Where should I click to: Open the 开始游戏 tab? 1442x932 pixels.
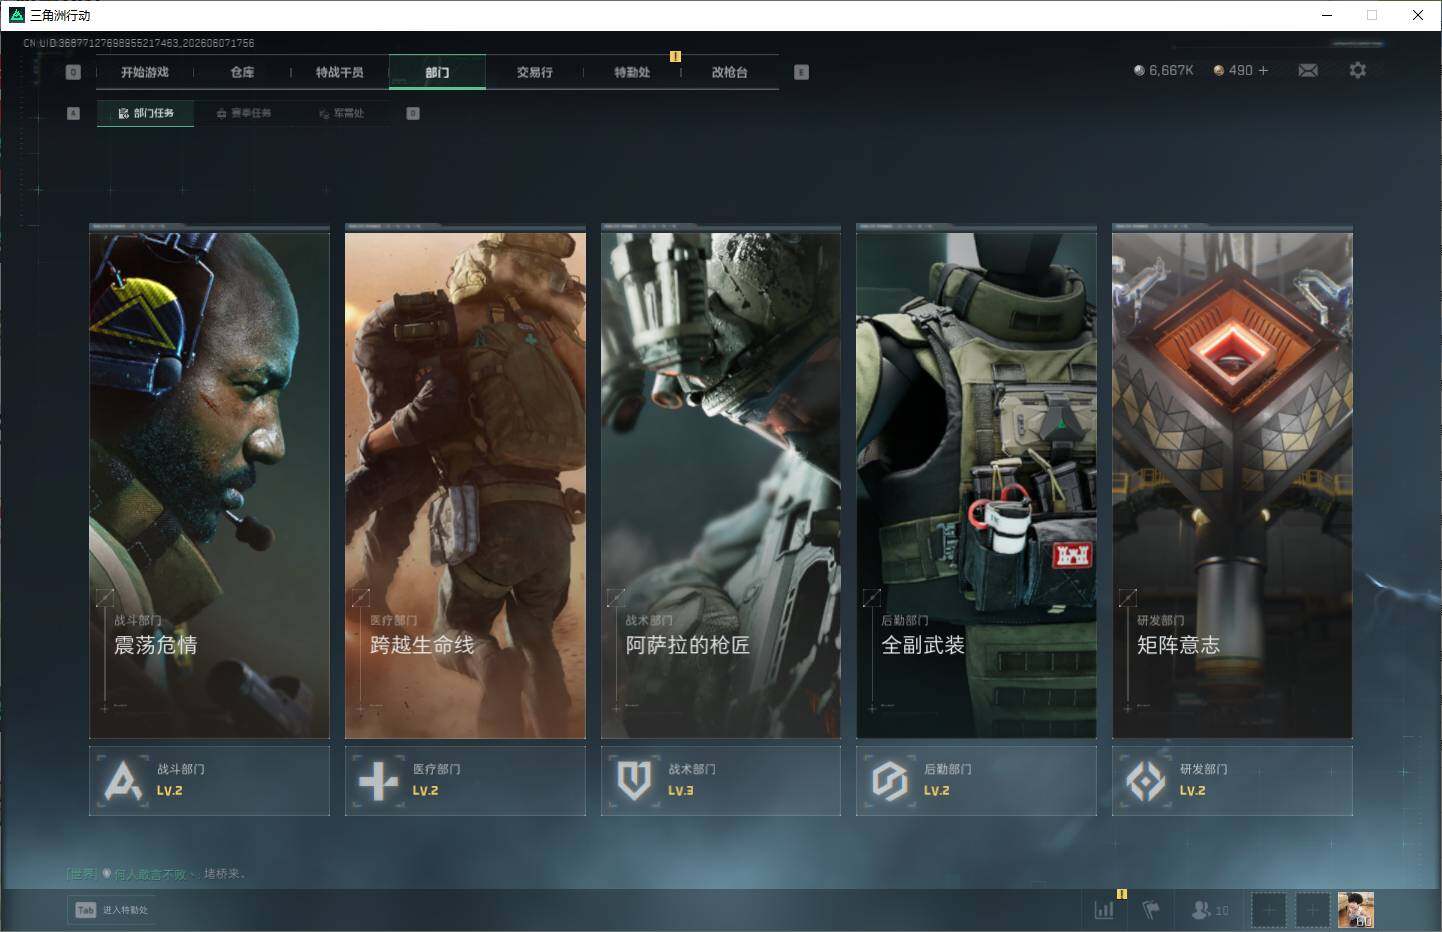(x=145, y=72)
